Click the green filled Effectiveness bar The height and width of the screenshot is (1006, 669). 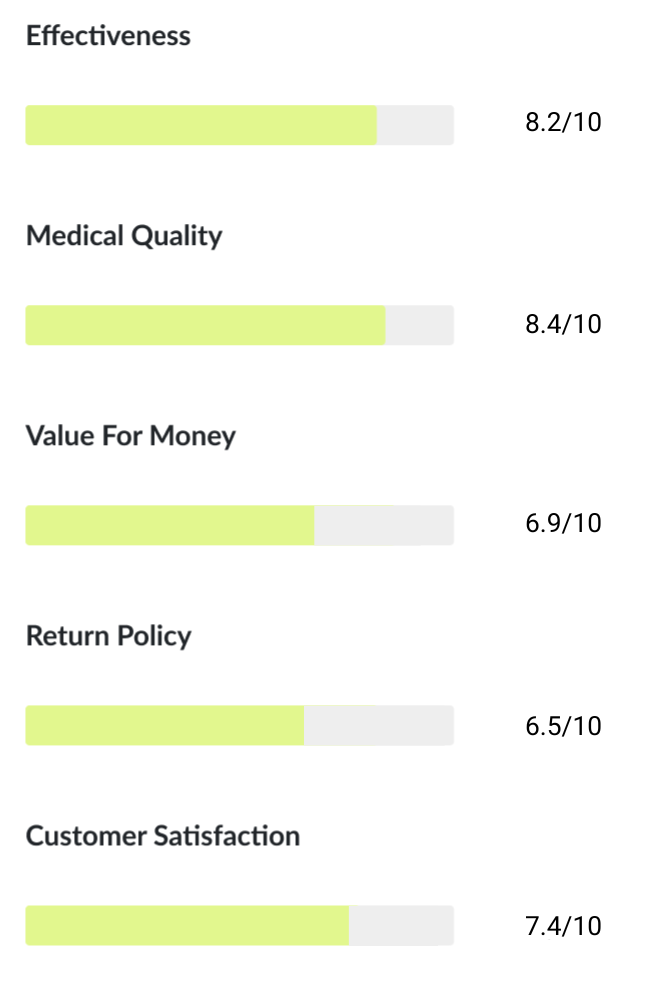(x=200, y=125)
